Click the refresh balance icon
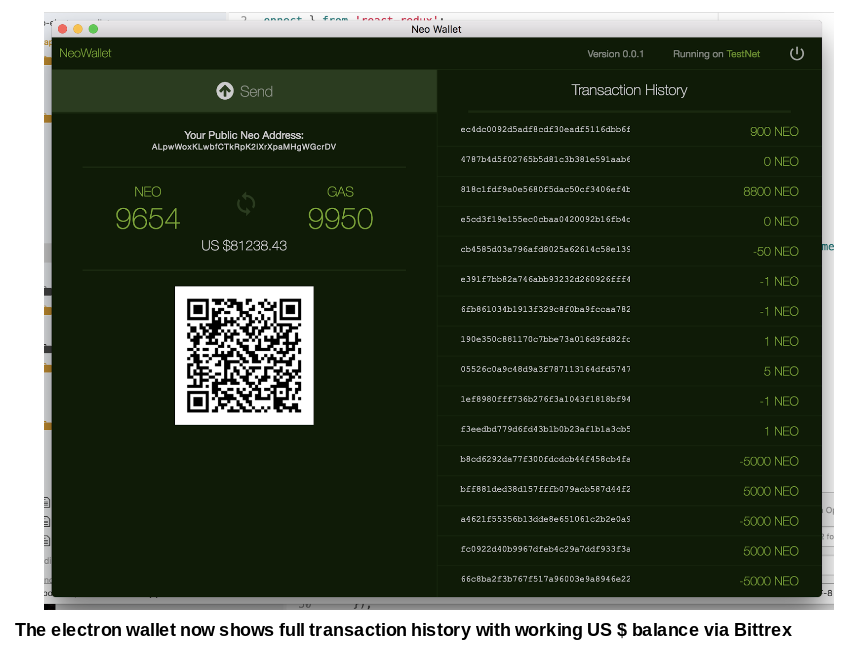This screenshot has width=855, height=650. 246,204
